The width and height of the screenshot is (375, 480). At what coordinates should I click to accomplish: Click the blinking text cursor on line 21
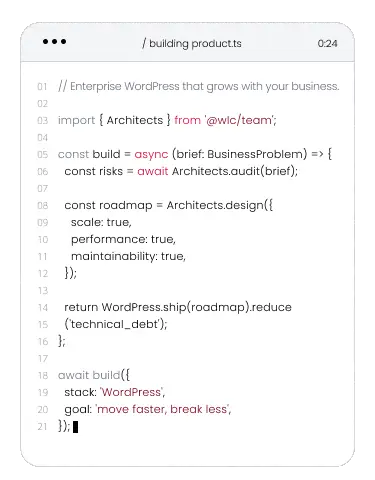click(x=75, y=427)
